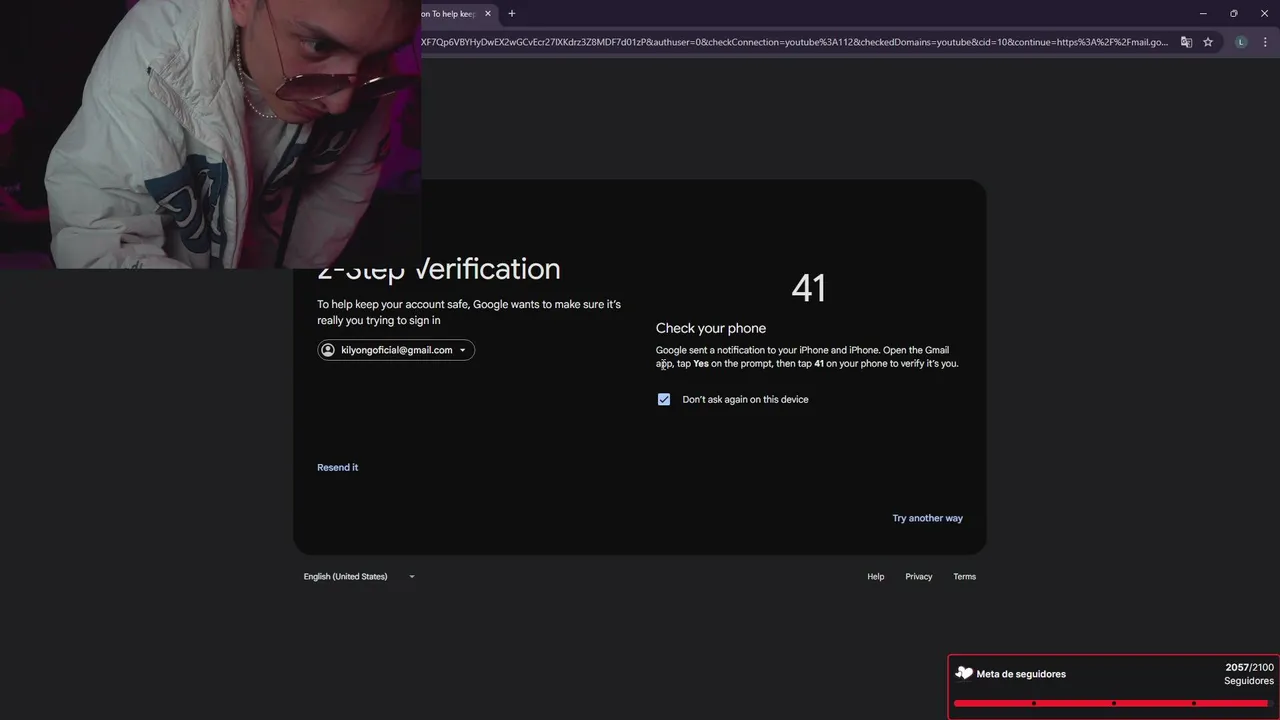Restore down the browser window
The width and height of the screenshot is (1280, 720).
[x=1233, y=13]
